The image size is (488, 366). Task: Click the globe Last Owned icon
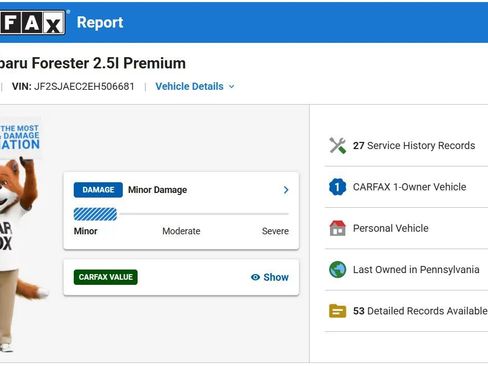click(x=337, y=269)
